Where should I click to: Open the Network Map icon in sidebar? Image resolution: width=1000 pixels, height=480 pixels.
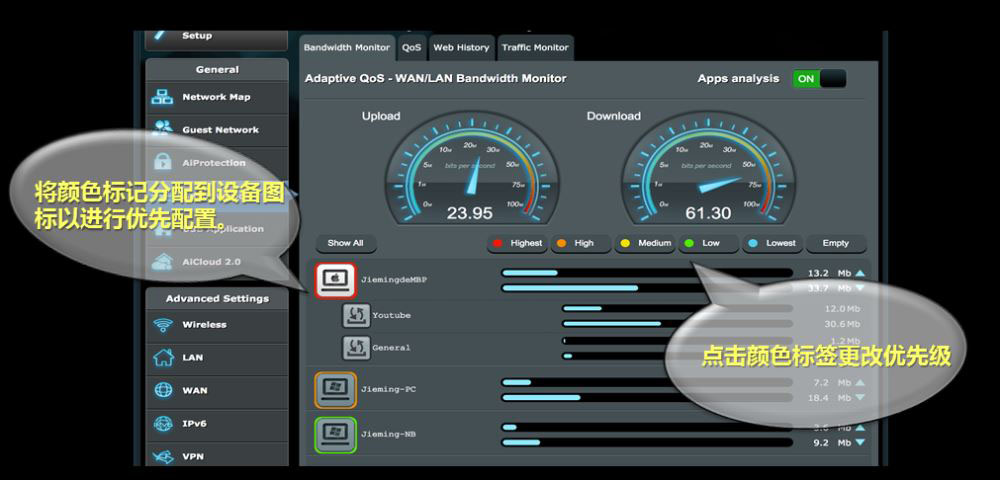tap(162, 98)
